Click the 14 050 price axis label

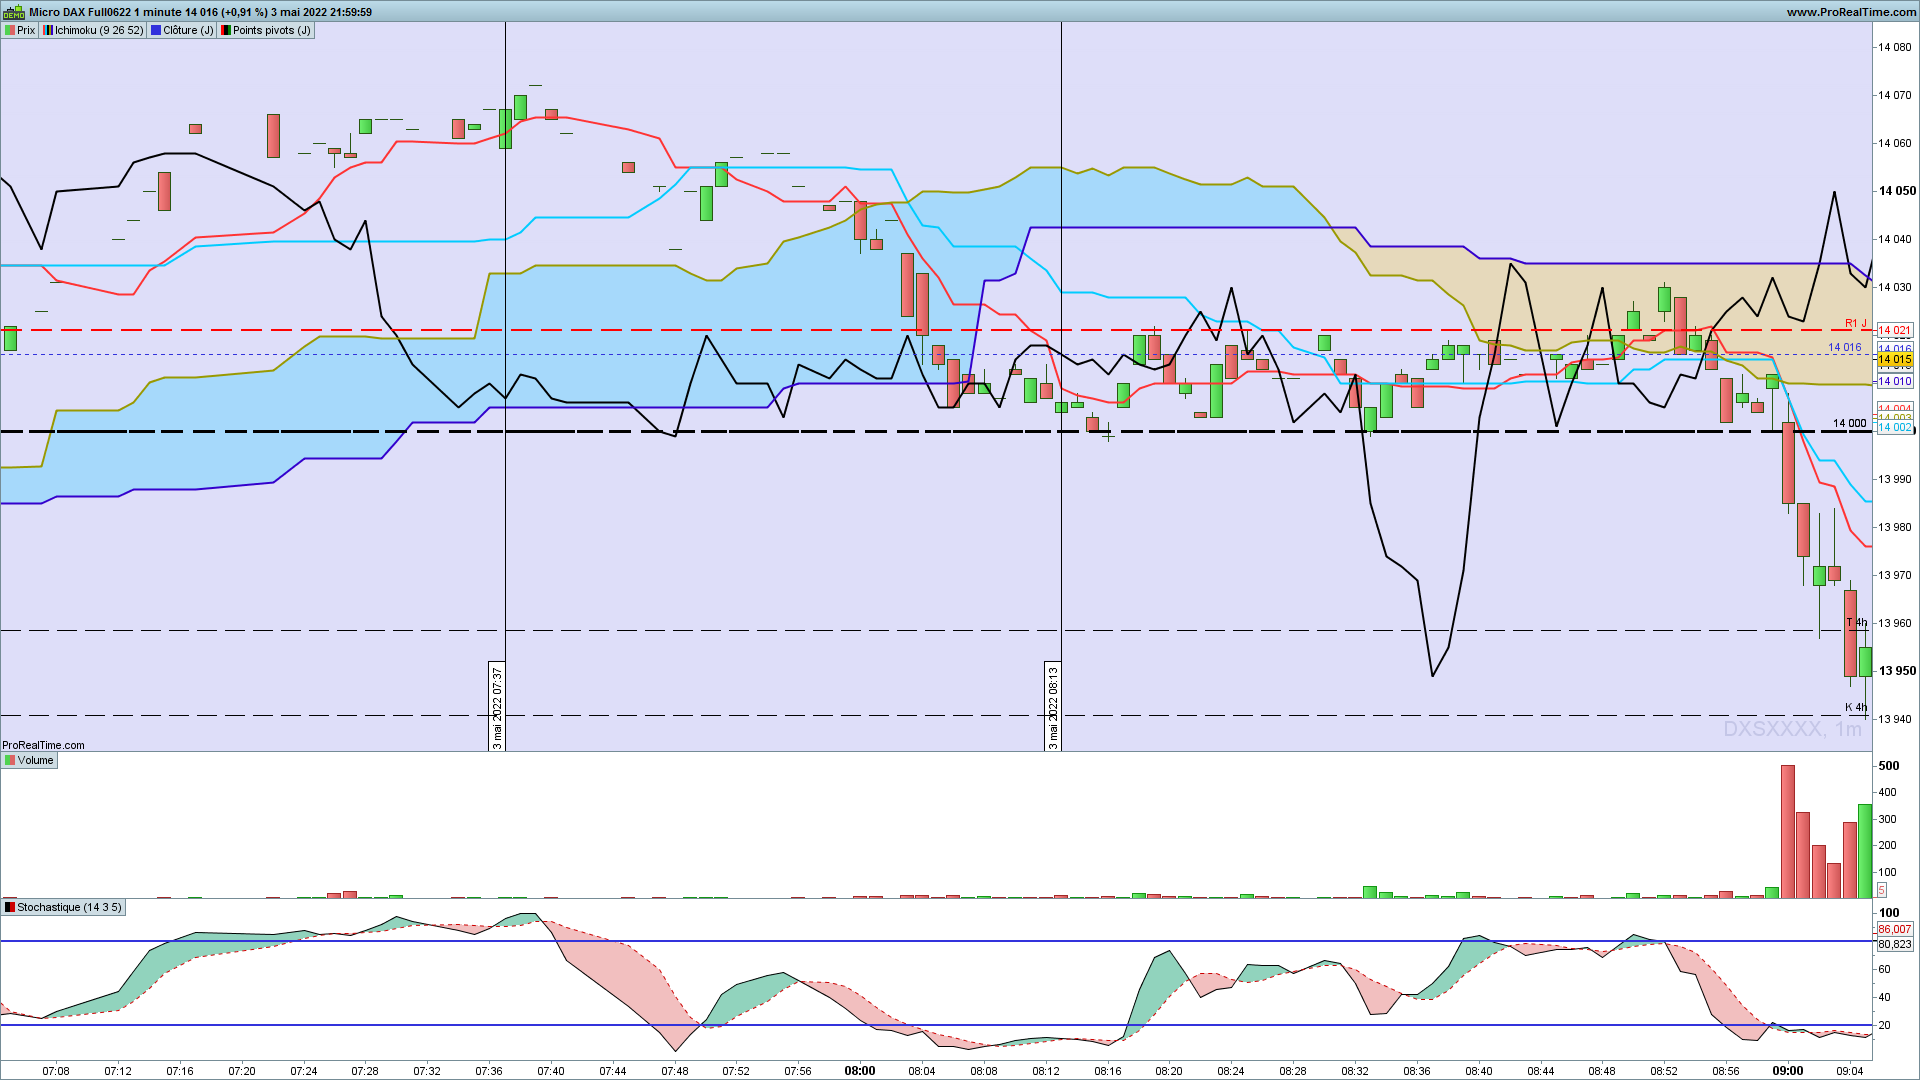point(1897,191)
